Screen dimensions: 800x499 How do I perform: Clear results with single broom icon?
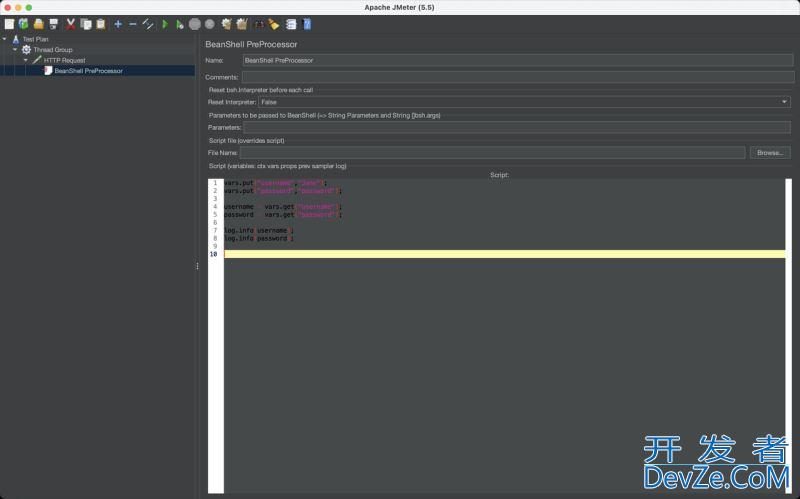(x=227, y=24)
